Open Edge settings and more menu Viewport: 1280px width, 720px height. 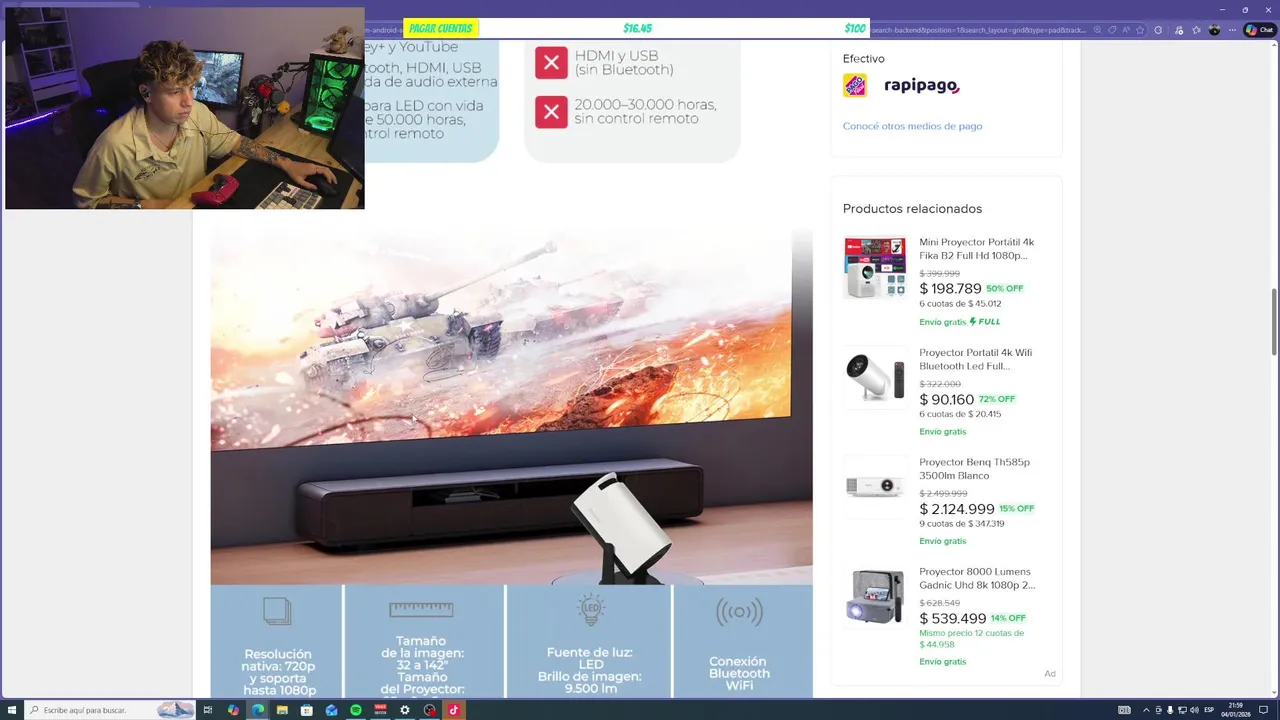1232,30
